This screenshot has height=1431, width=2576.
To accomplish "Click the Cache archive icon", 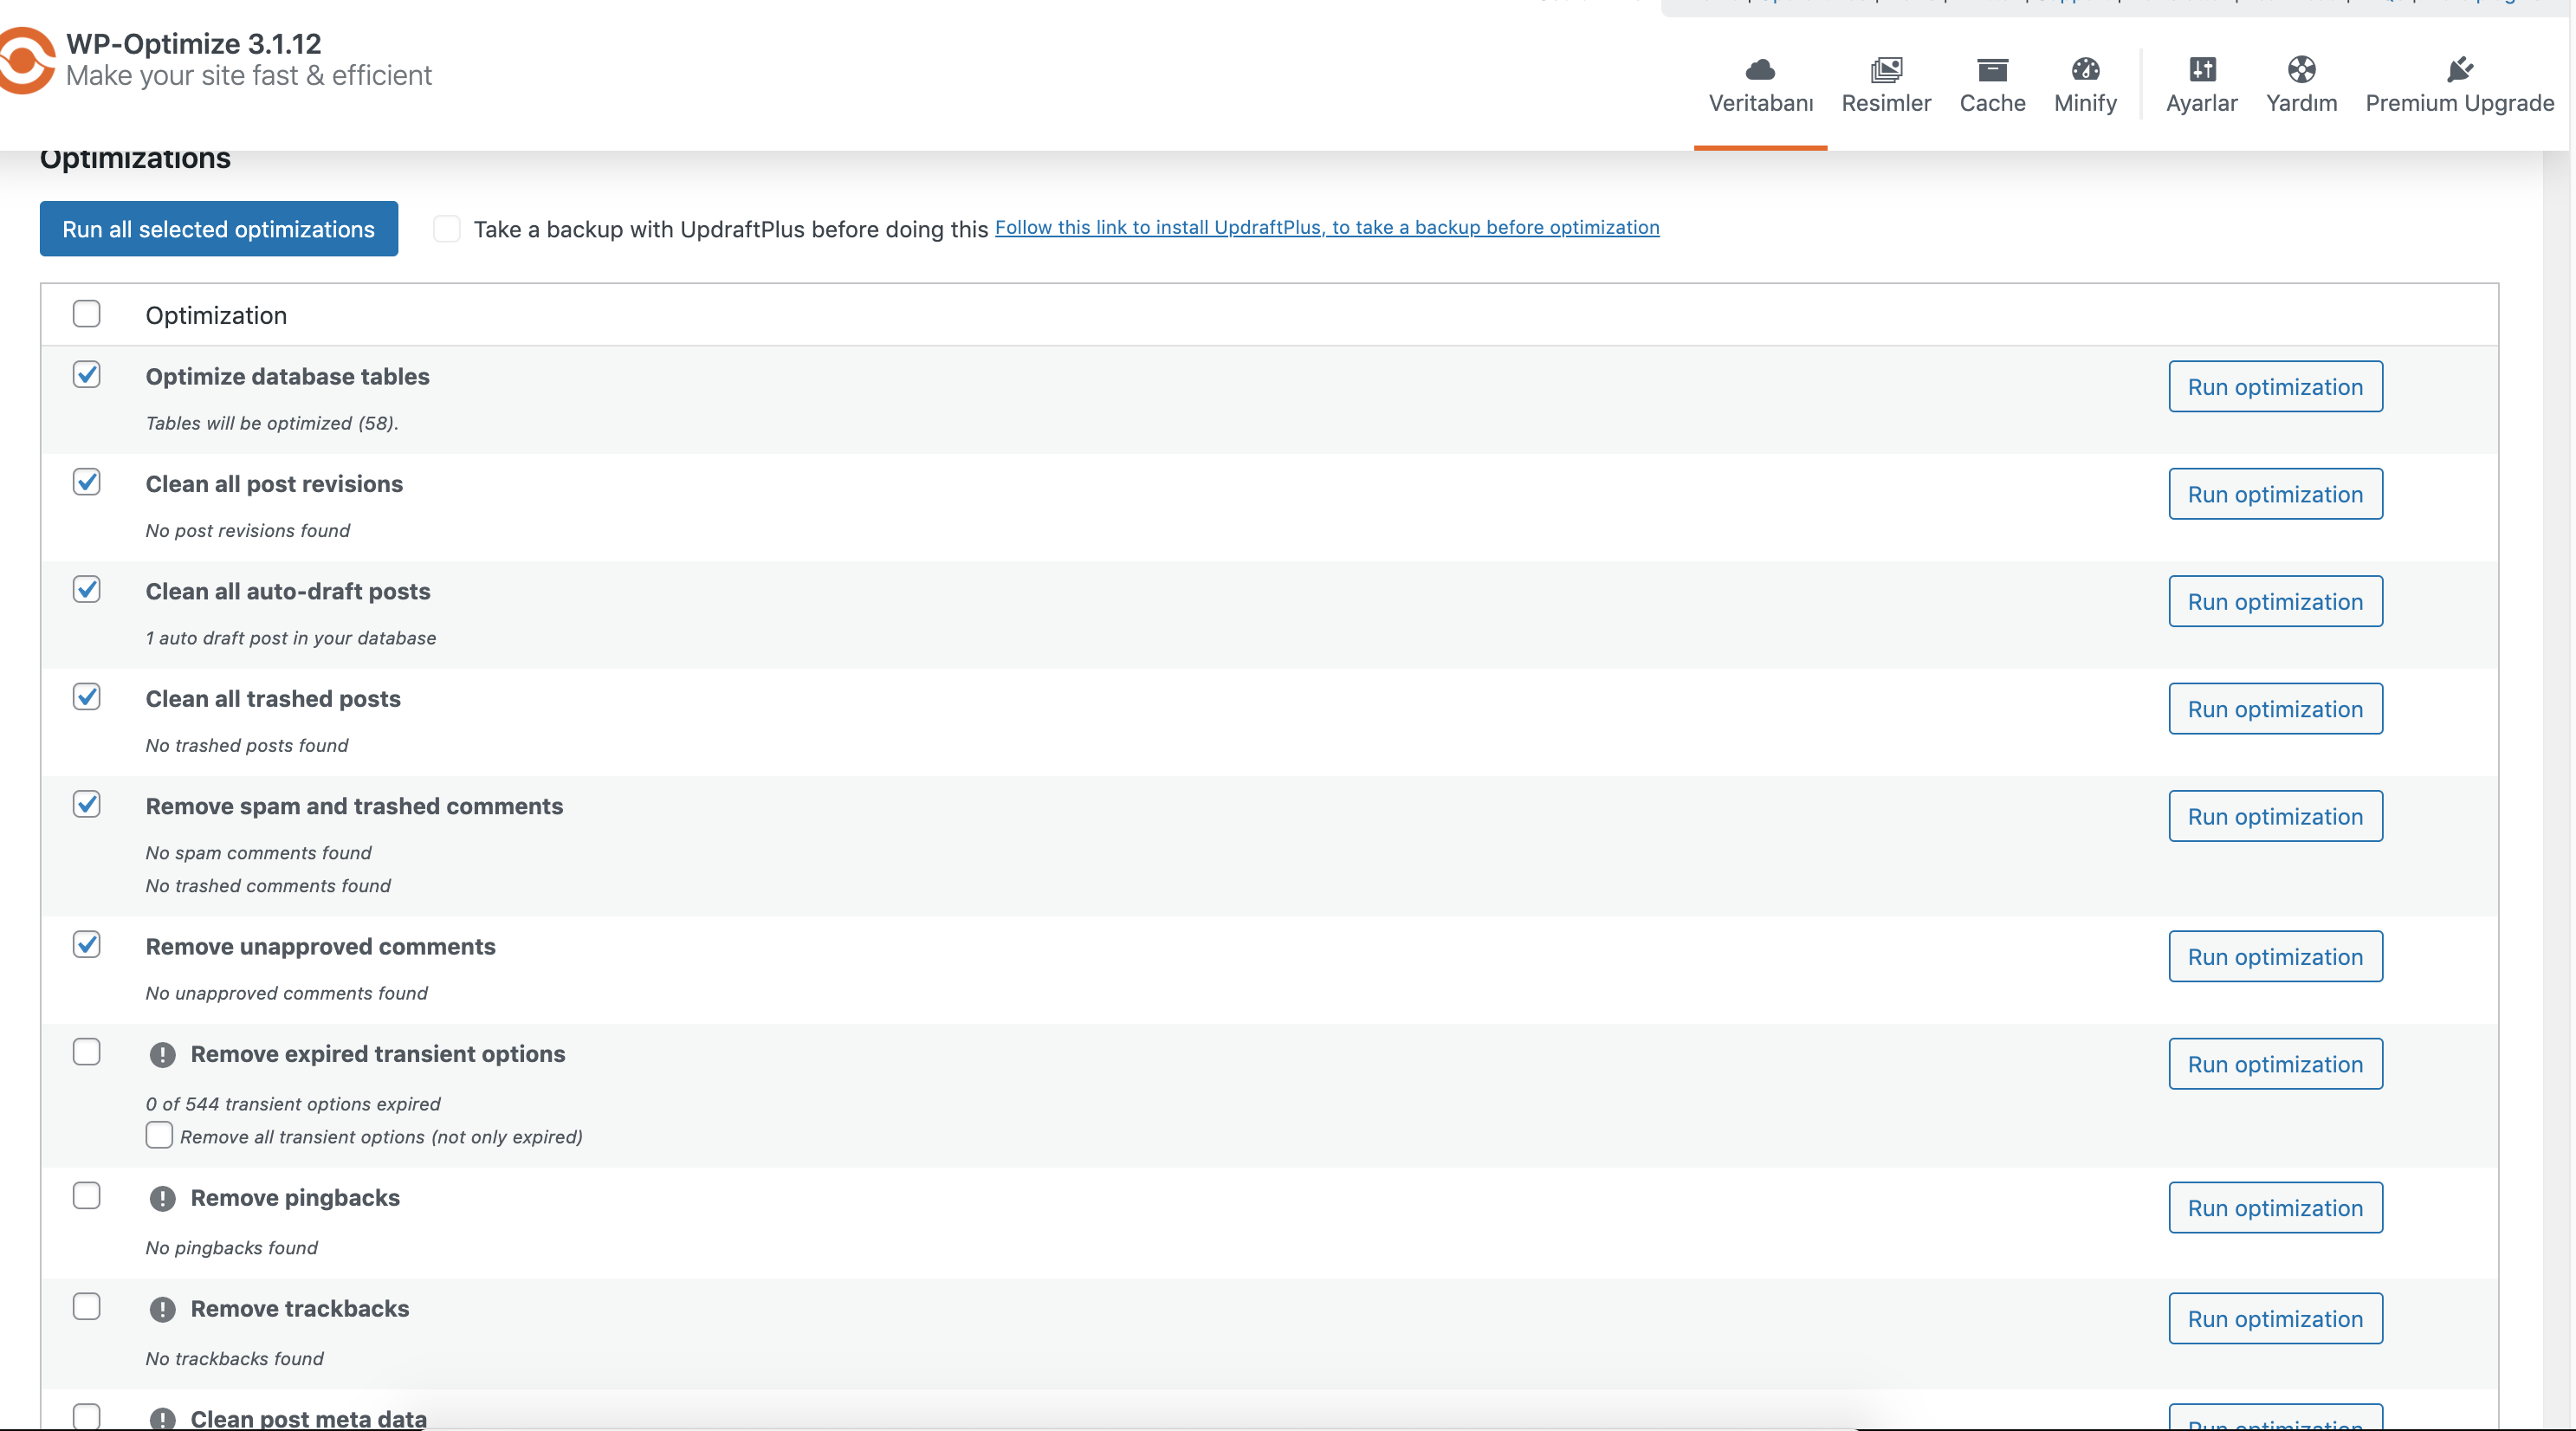I will [1992, 69].
